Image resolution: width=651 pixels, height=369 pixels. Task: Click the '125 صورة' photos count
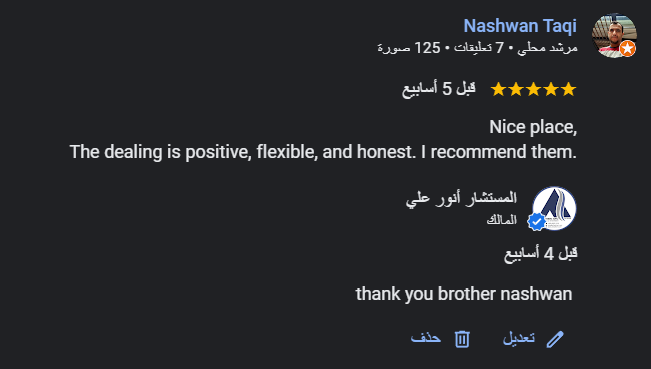(x=409, y=48)
